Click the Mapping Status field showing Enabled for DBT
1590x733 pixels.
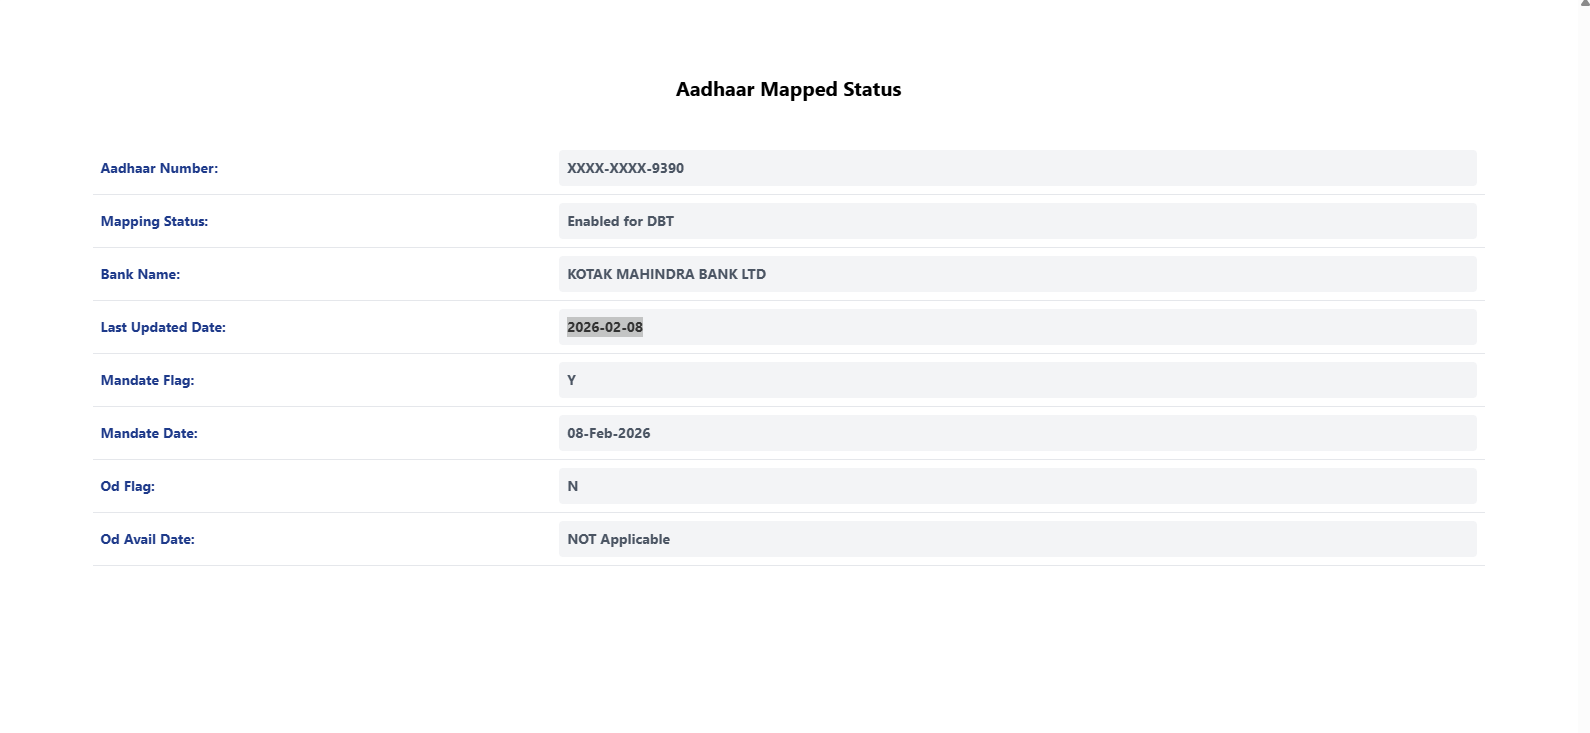click(x=1017, y=221)
